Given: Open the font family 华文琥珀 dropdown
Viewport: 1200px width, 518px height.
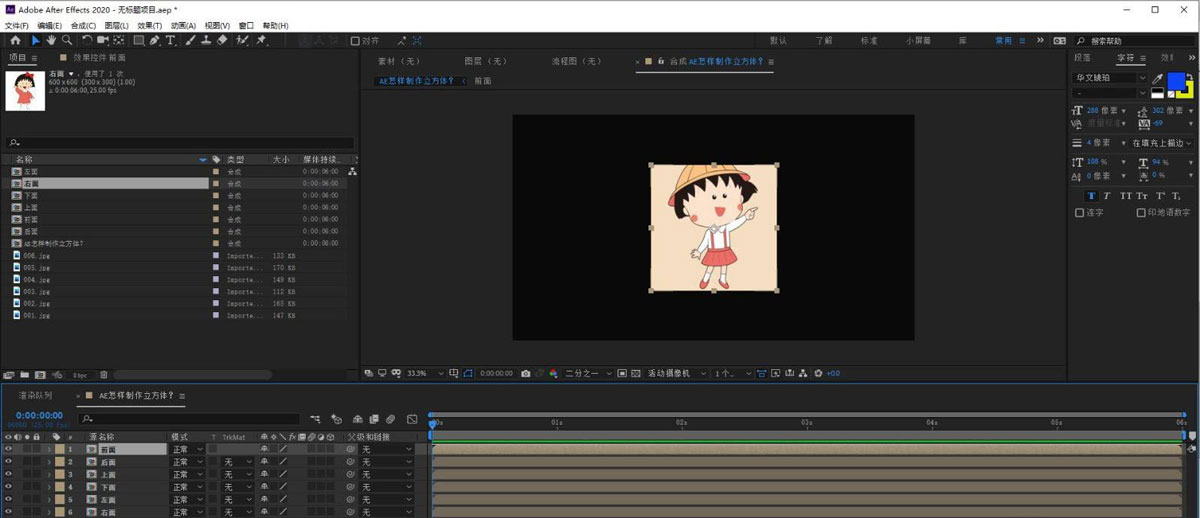Looking at the screenshot, I should (1110, 78).
